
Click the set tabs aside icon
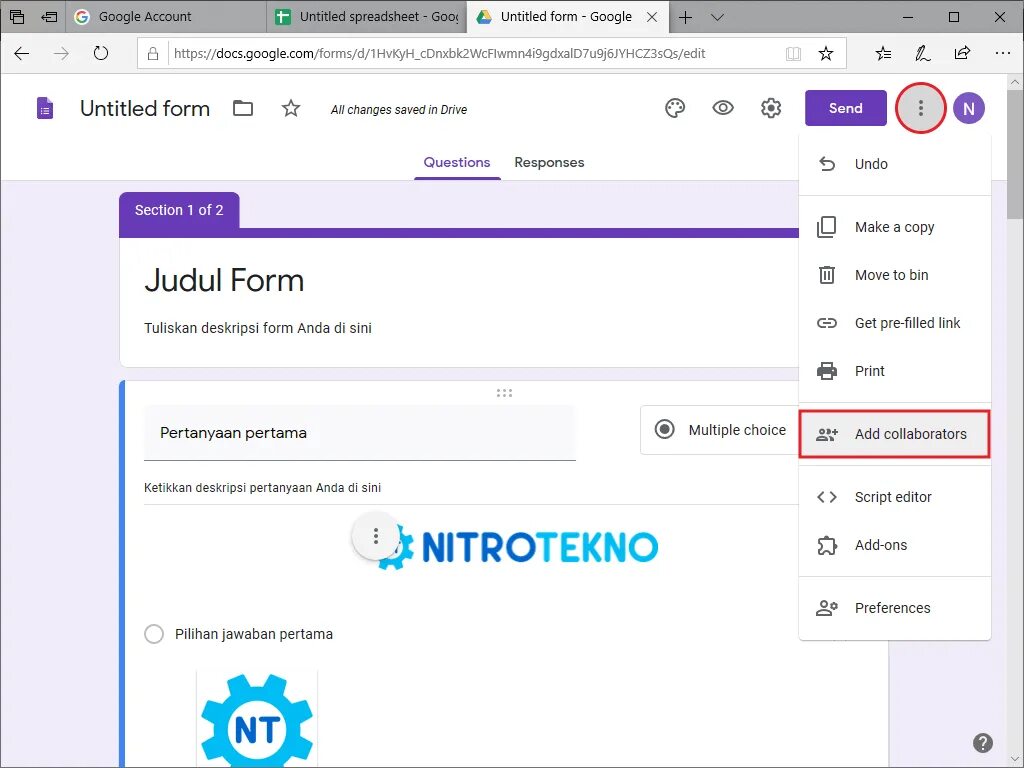click(x=49, y=17)
